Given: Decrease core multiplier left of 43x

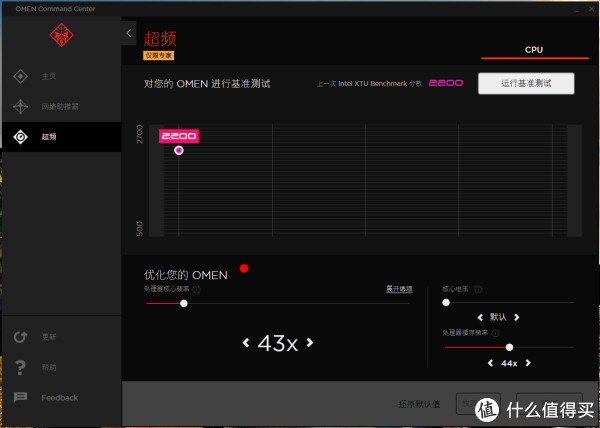Looking at the screenshot, I should pyautogui.click(x=246, y=343).
